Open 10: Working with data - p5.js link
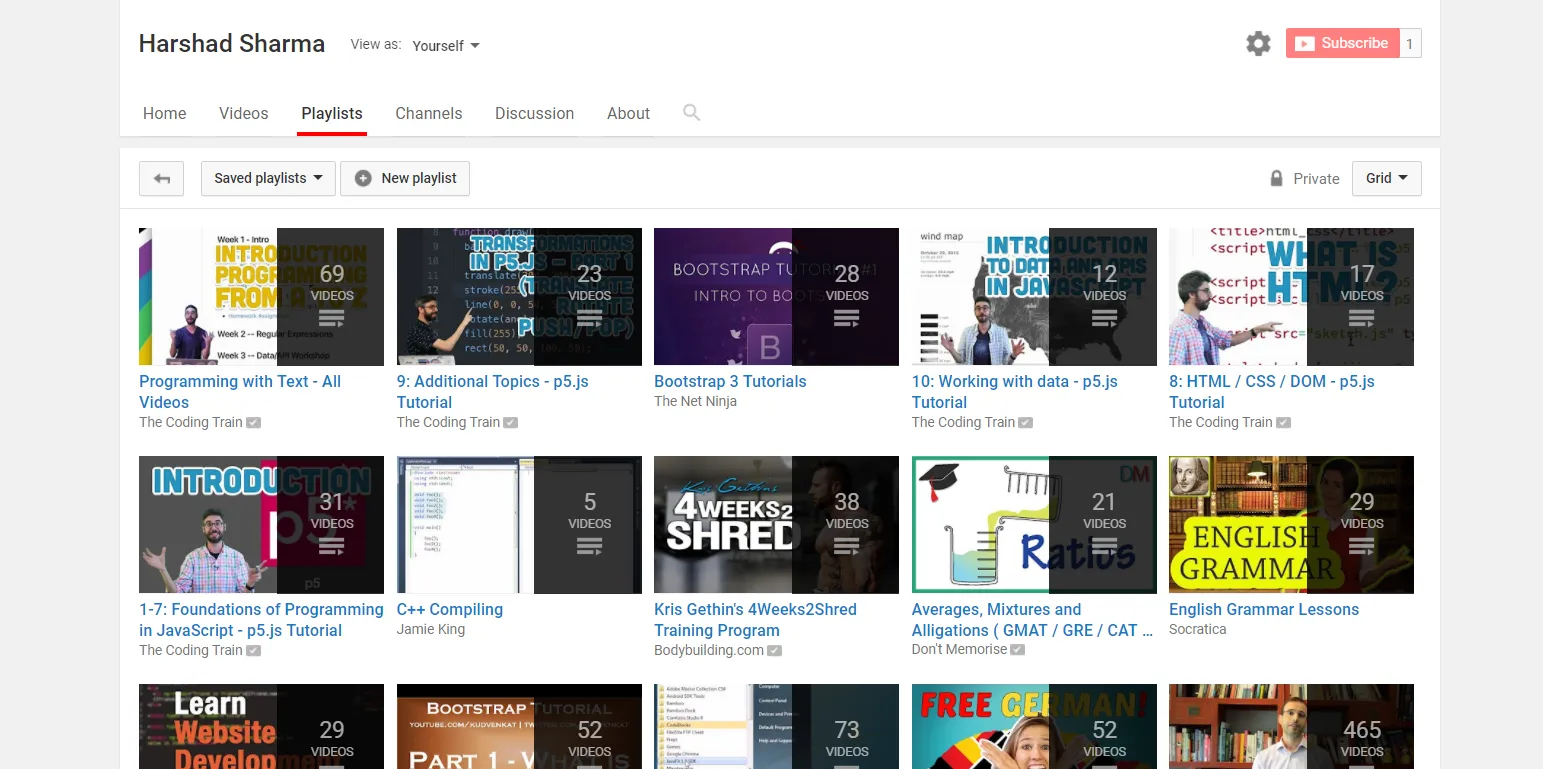 pyautogui.click(x=1015, y=391)
